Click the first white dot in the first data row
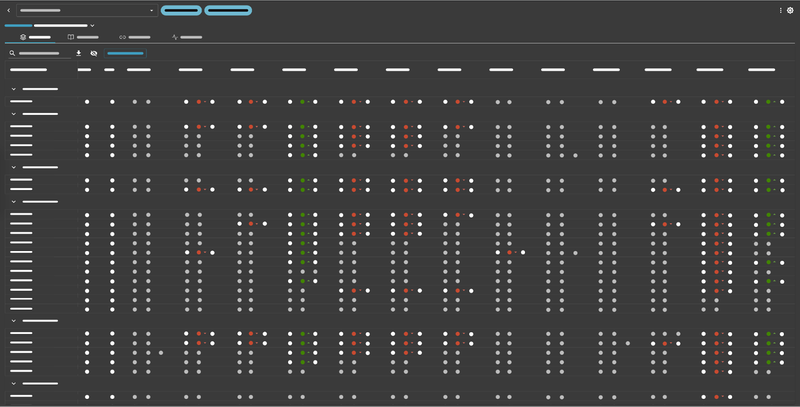Viewport: 800px width, 407px height. (x=87, y=102)
